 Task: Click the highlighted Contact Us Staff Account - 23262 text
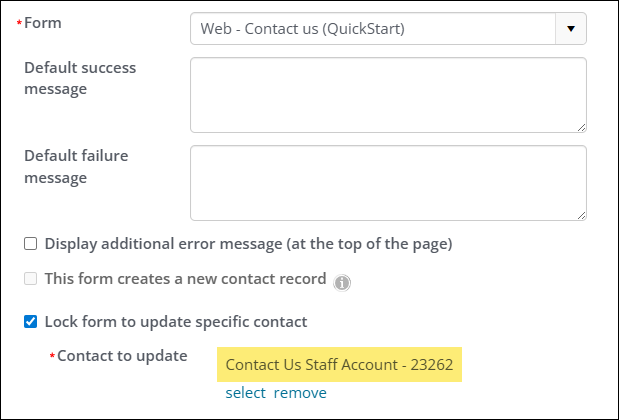[339, 365]
